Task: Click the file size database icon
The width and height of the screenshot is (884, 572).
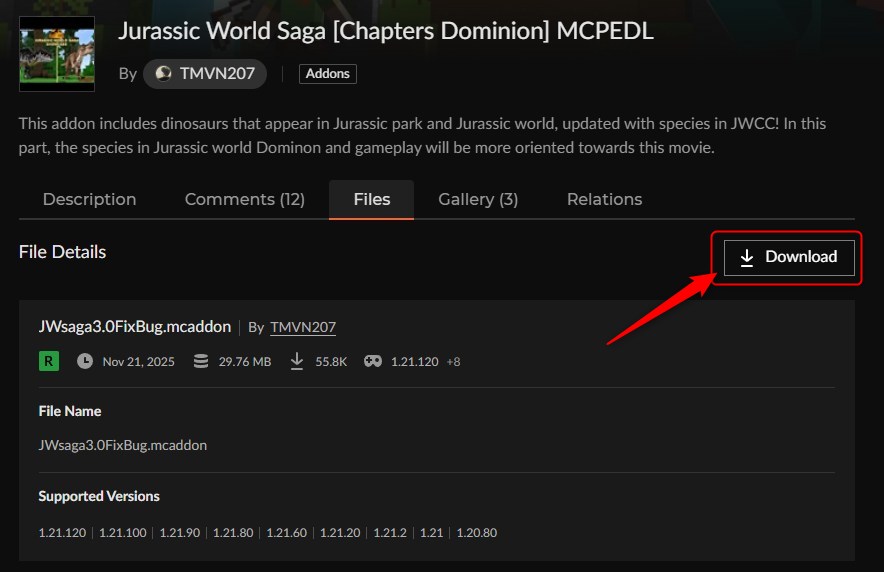Action: tap(201, 361)
